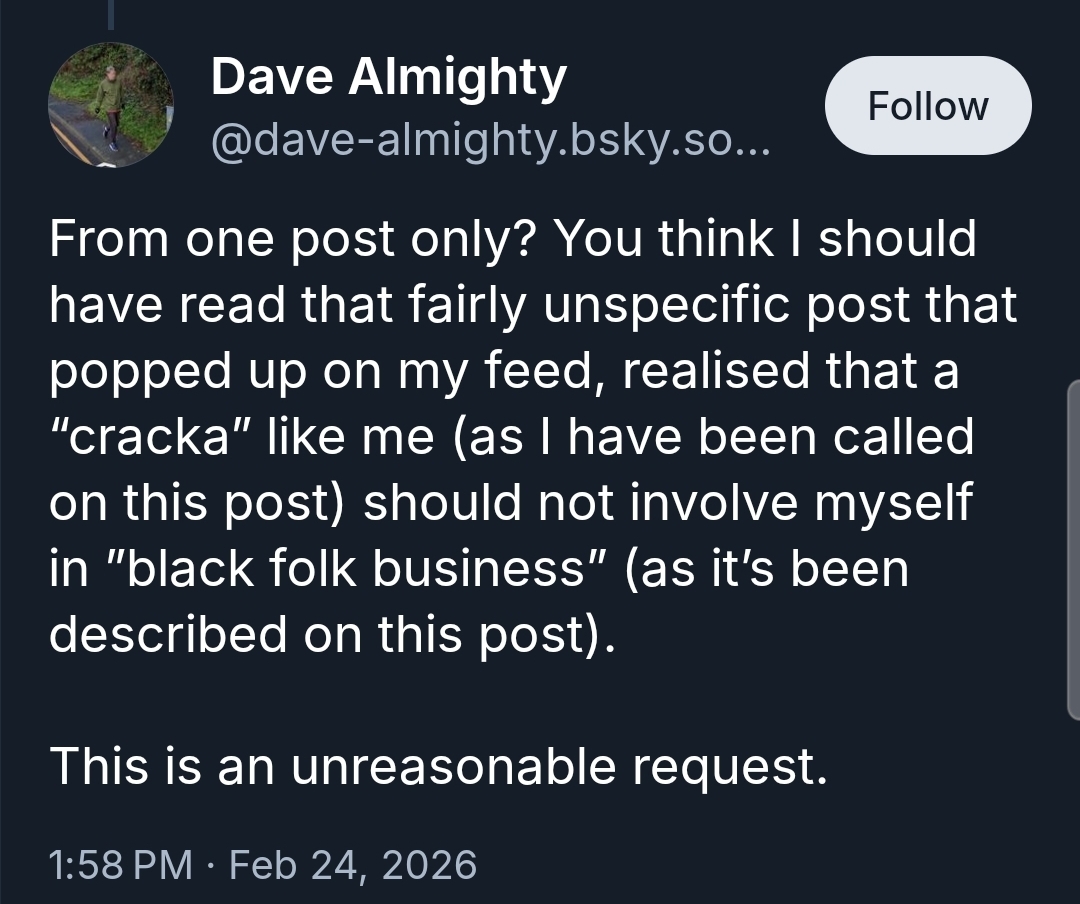Click the phrase "should not involve myself"

(667, 502)
